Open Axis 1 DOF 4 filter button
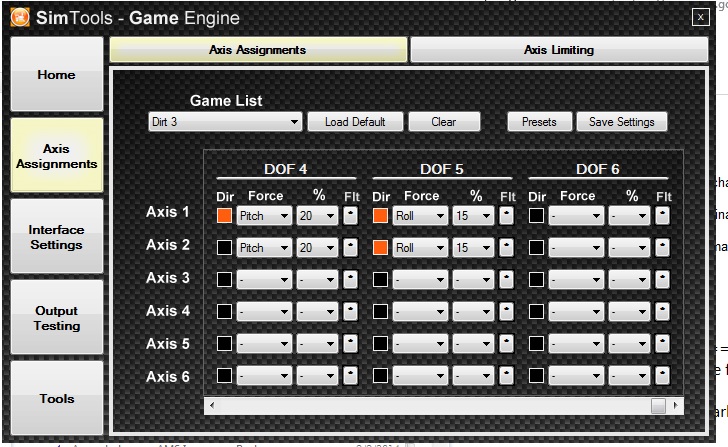 click(x=351, y=216)
